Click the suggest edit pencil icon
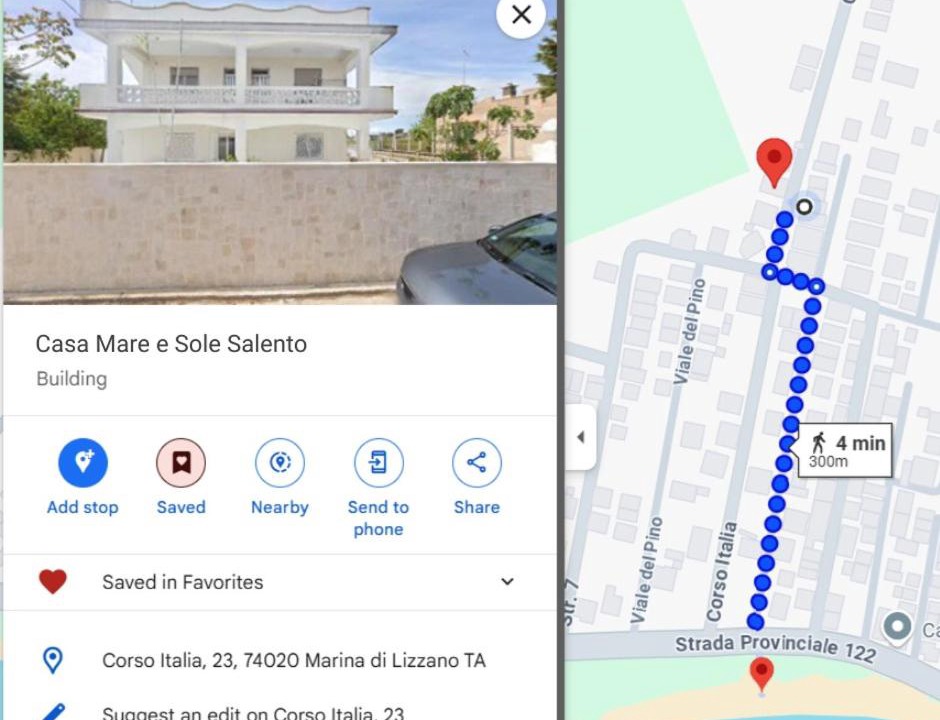The width and height of the screenshot is (940, 720). [x=53, y=713]
